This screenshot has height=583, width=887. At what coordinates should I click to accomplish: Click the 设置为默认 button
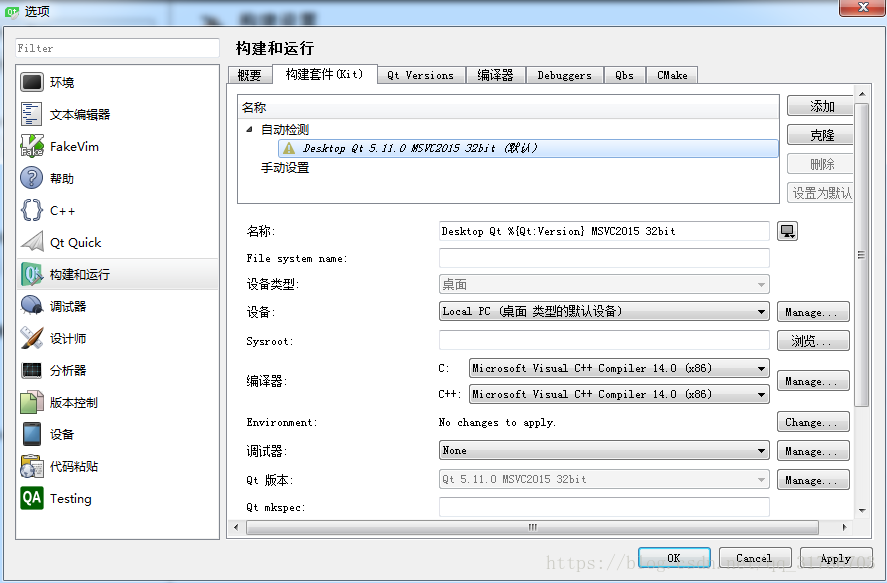point(820,193)
